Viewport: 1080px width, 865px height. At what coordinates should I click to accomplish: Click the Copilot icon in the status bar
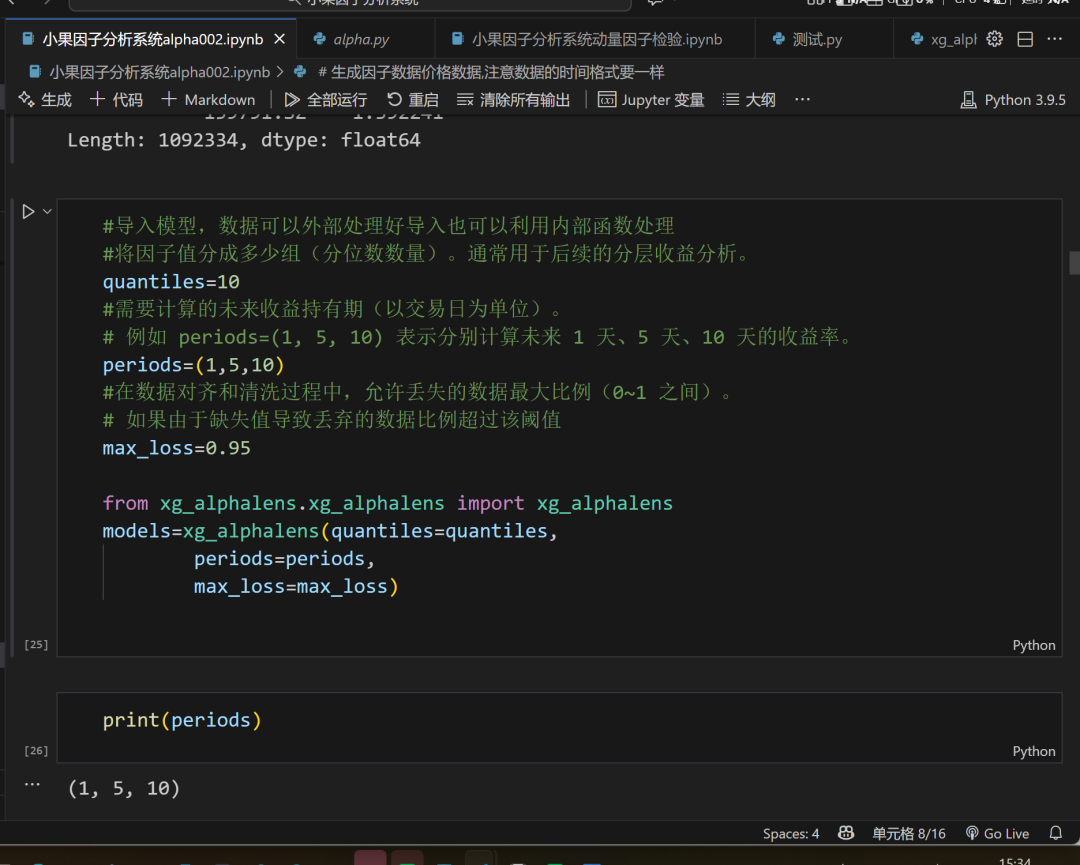pyautogui.click(x=846, y=833)
